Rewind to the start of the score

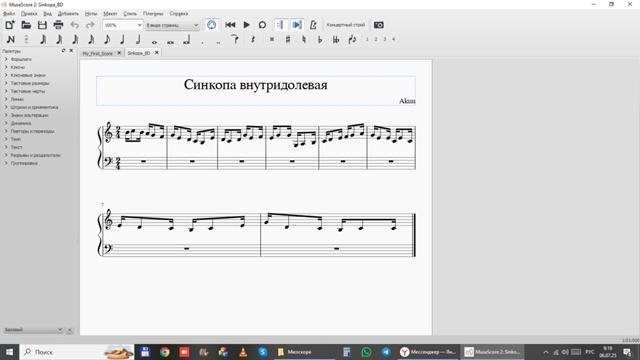click(230, 25)
